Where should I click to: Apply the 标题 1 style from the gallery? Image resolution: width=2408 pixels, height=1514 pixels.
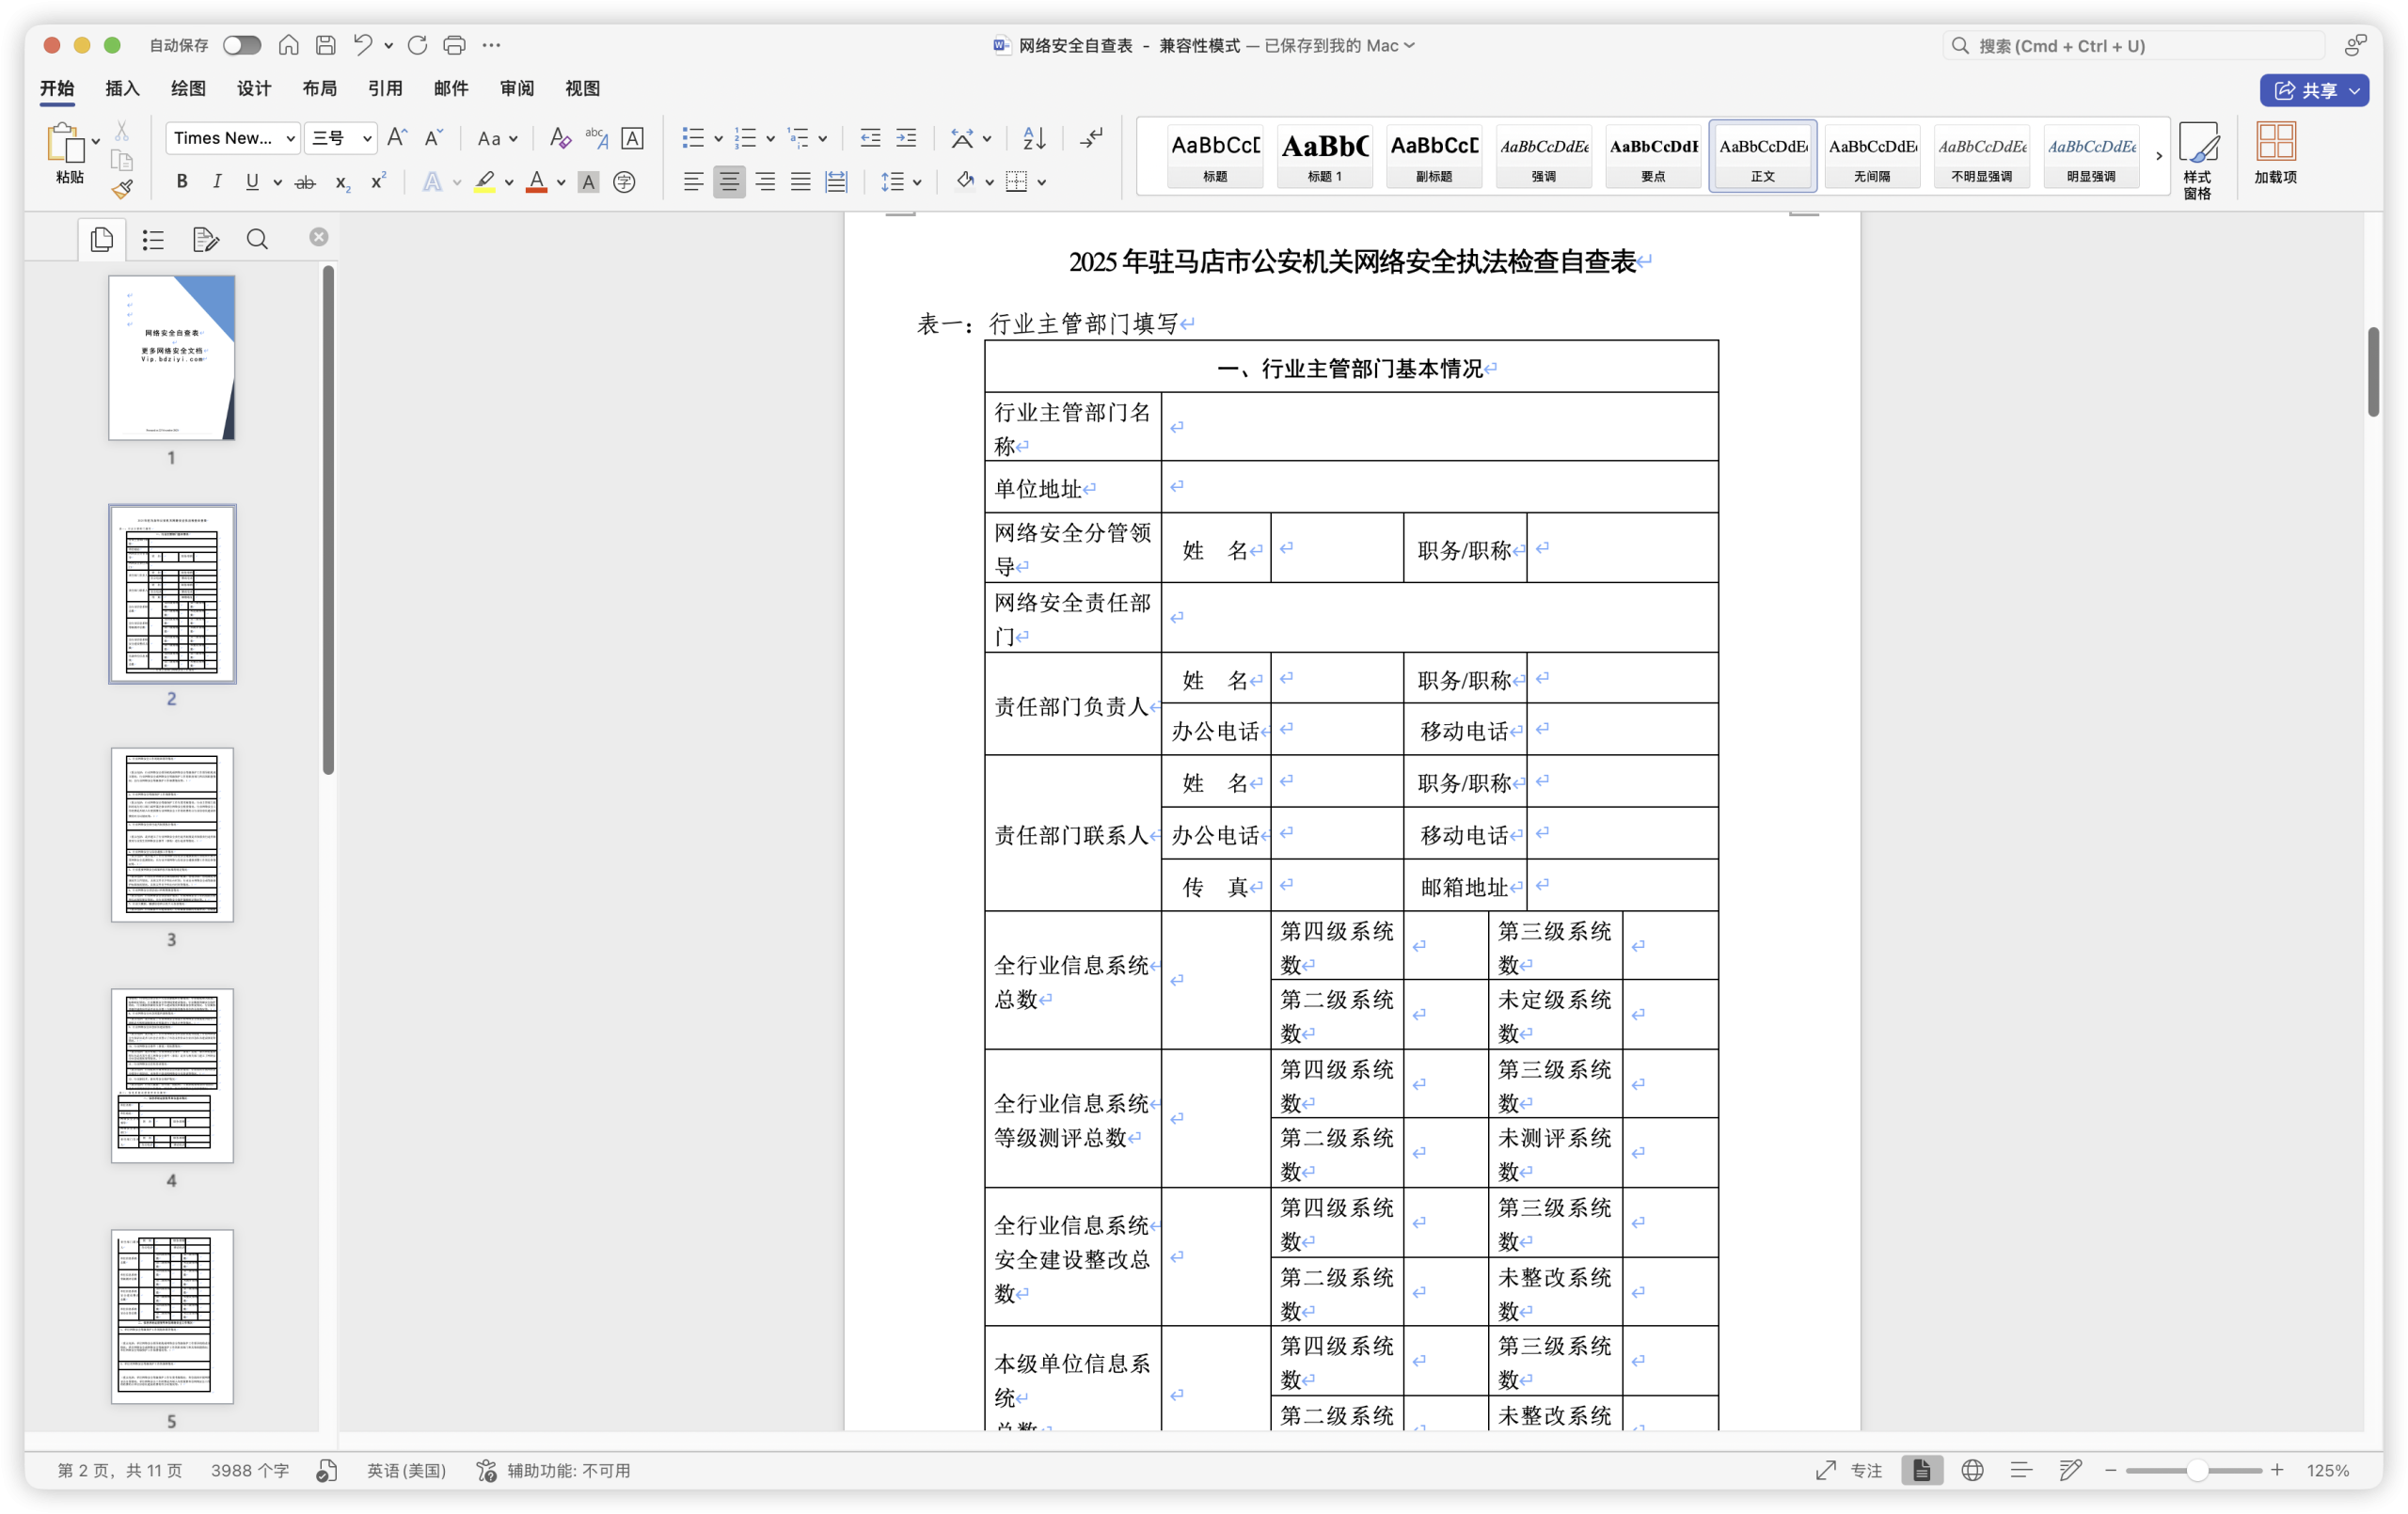(x=1323, y=156)
